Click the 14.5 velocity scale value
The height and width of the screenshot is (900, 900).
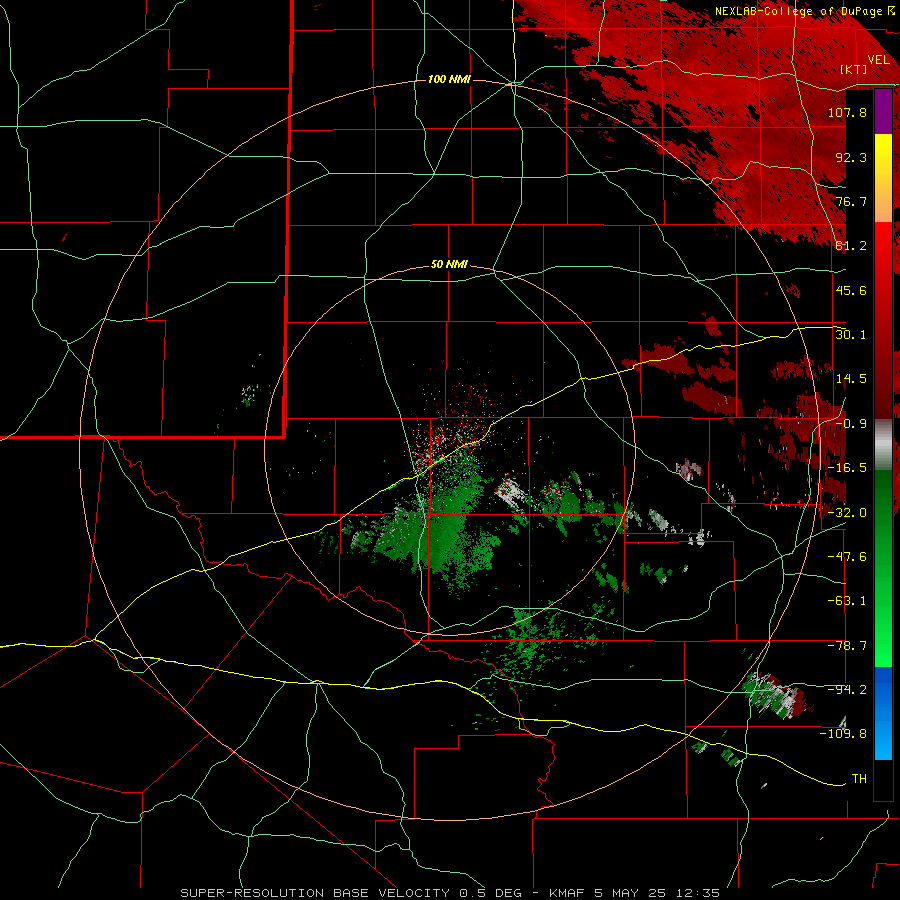[x=851, y=379]
